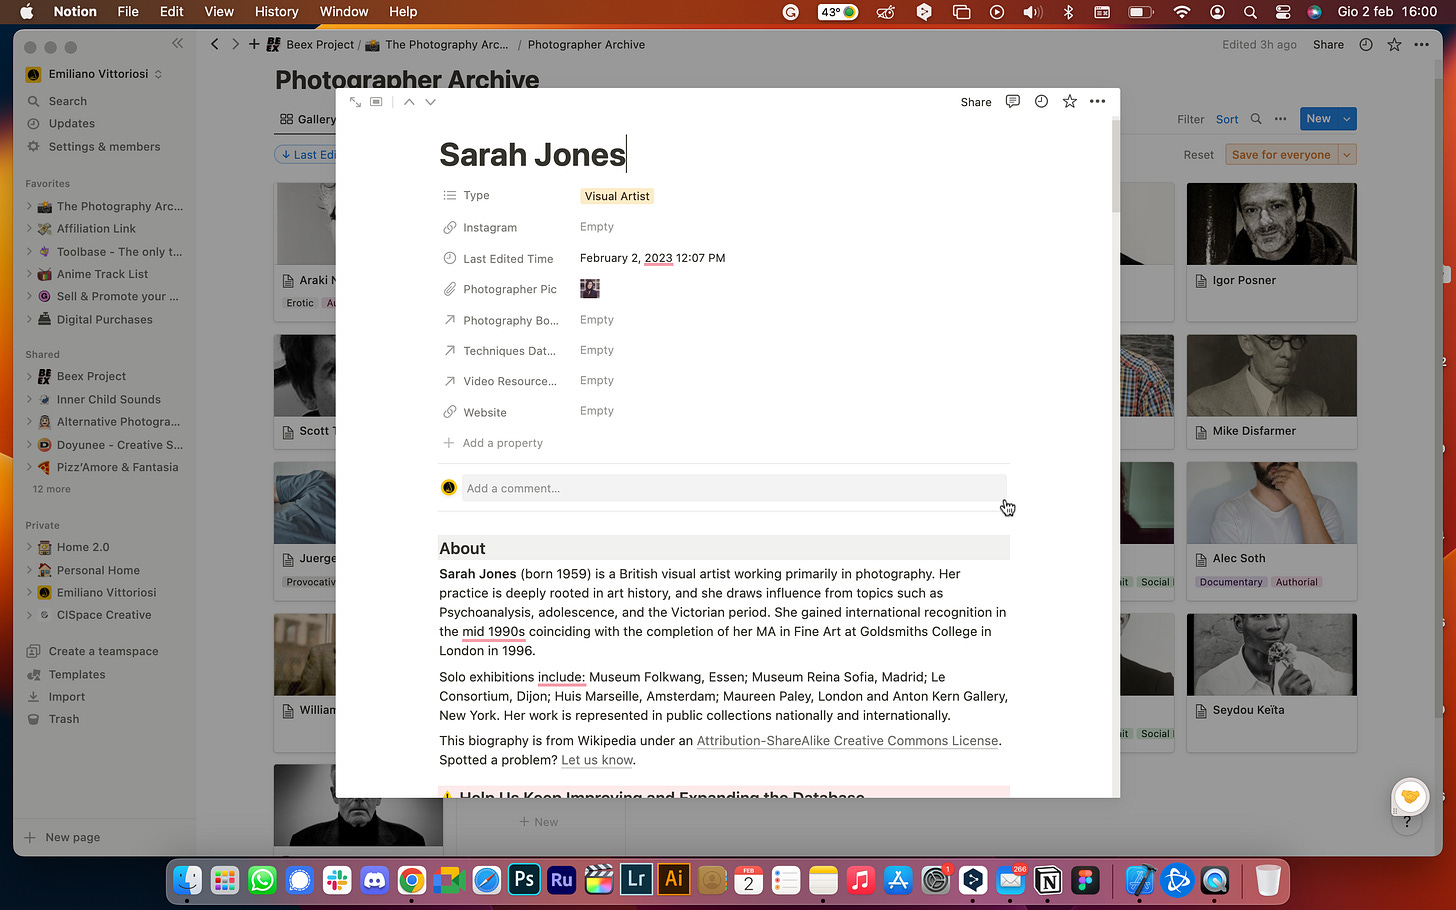Favorite the Sarah Jones page star

[1070, 101]
